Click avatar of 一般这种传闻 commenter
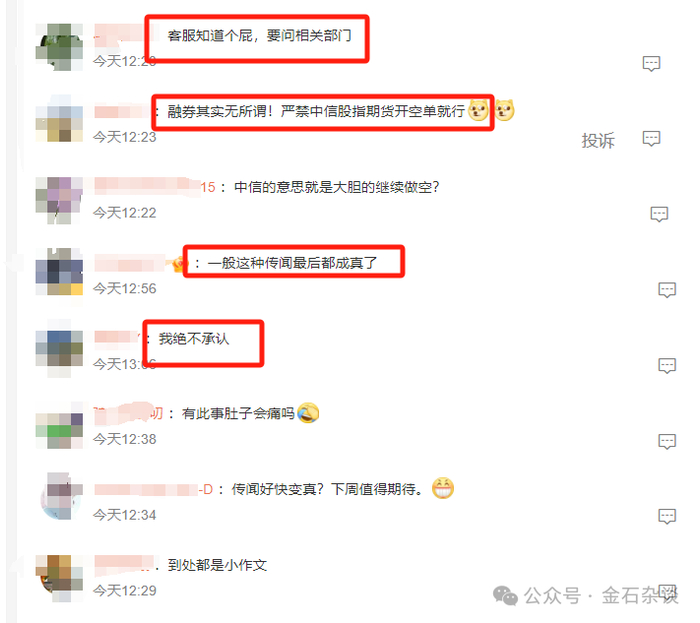 point(59,271)
